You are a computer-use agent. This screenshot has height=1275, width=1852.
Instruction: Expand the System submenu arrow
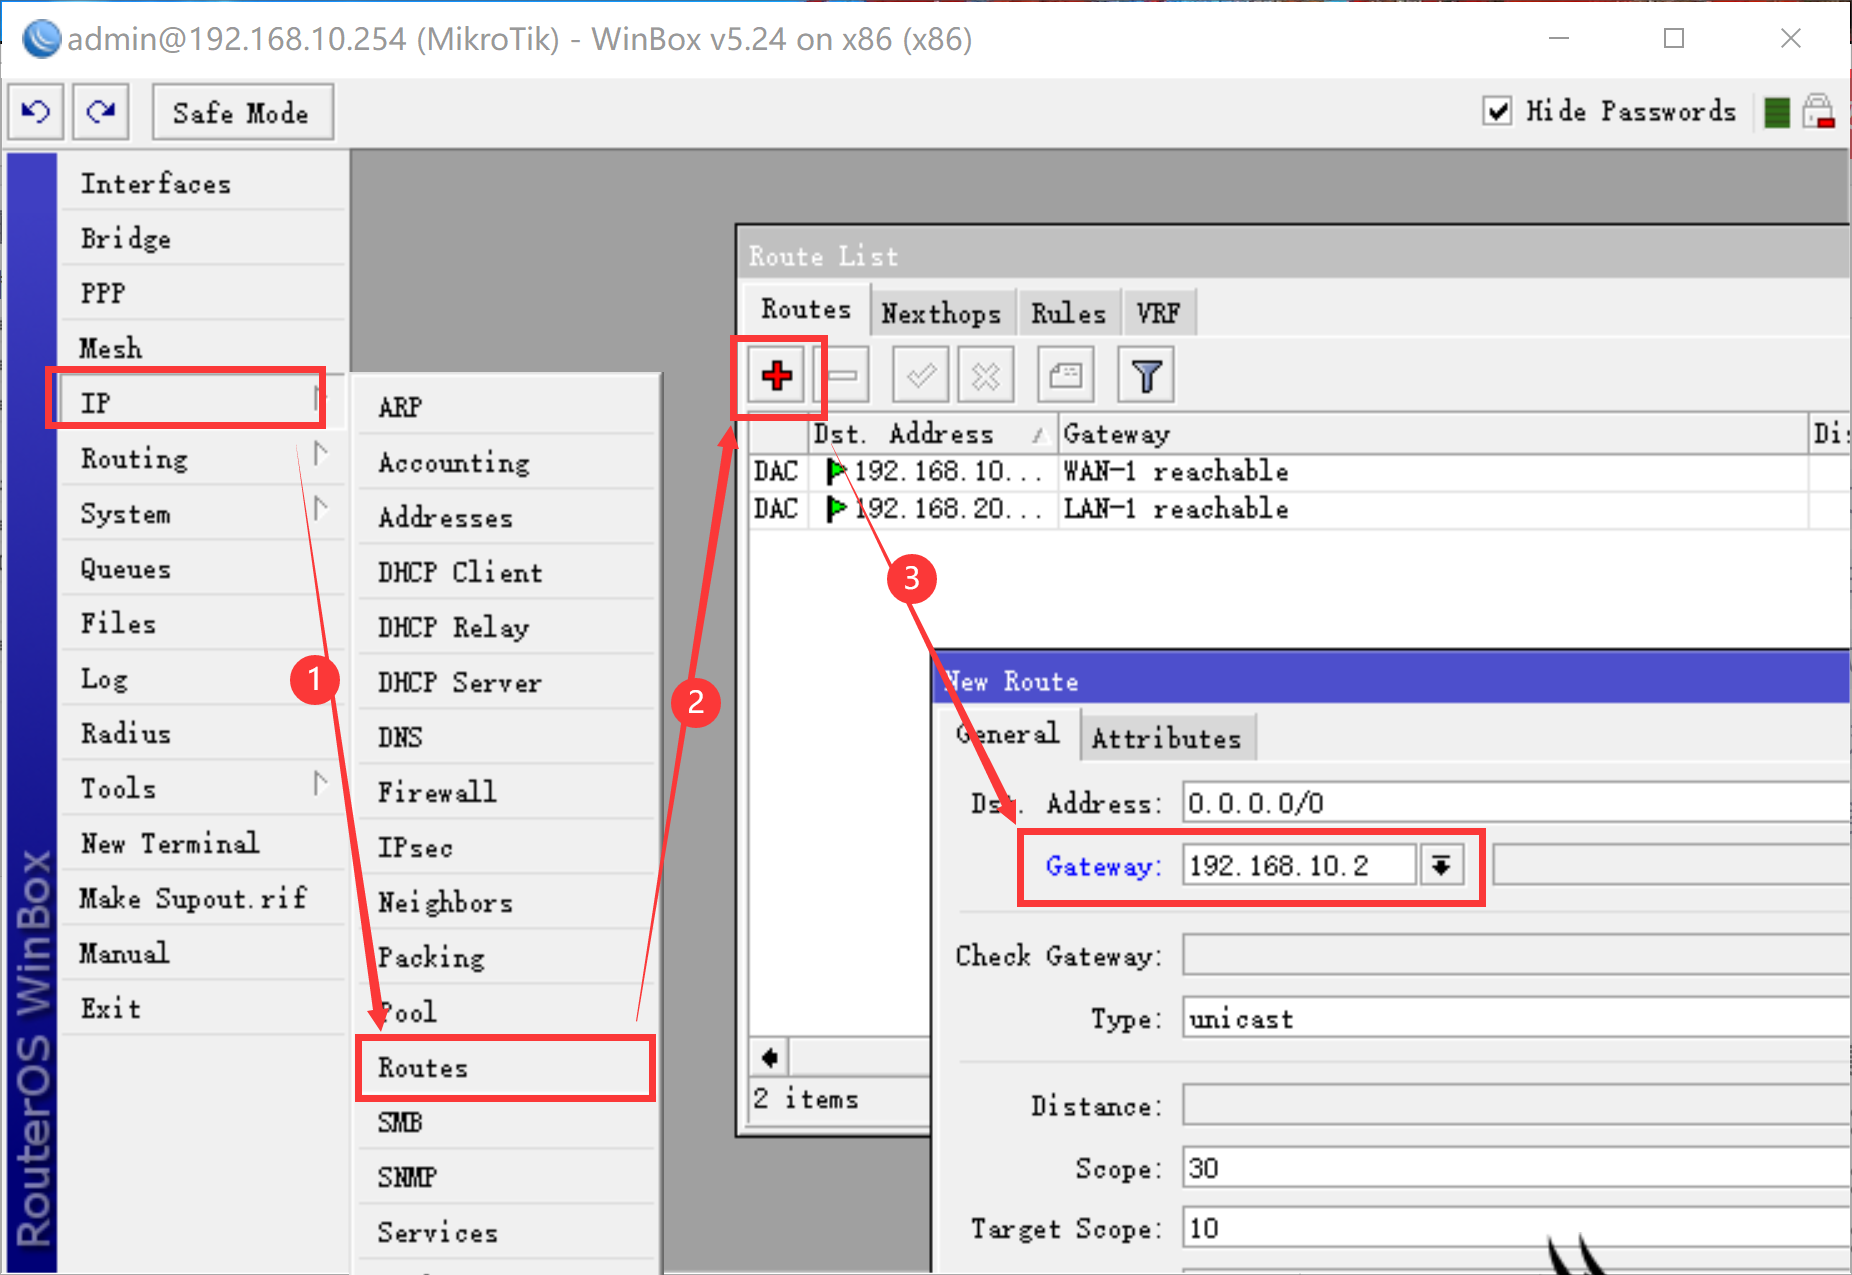pos(321,512)
